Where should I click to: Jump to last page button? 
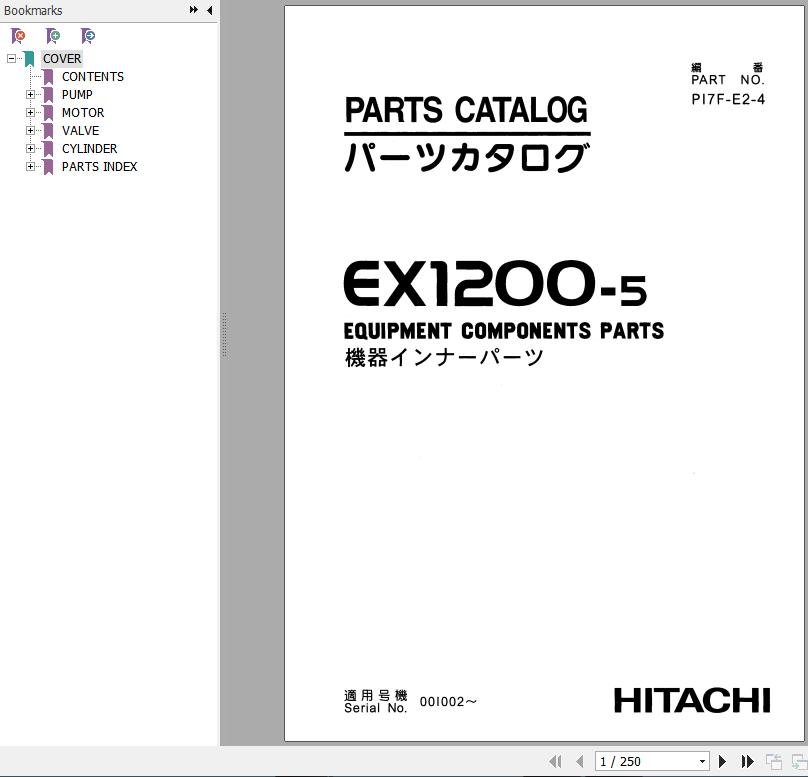[747, 761]
